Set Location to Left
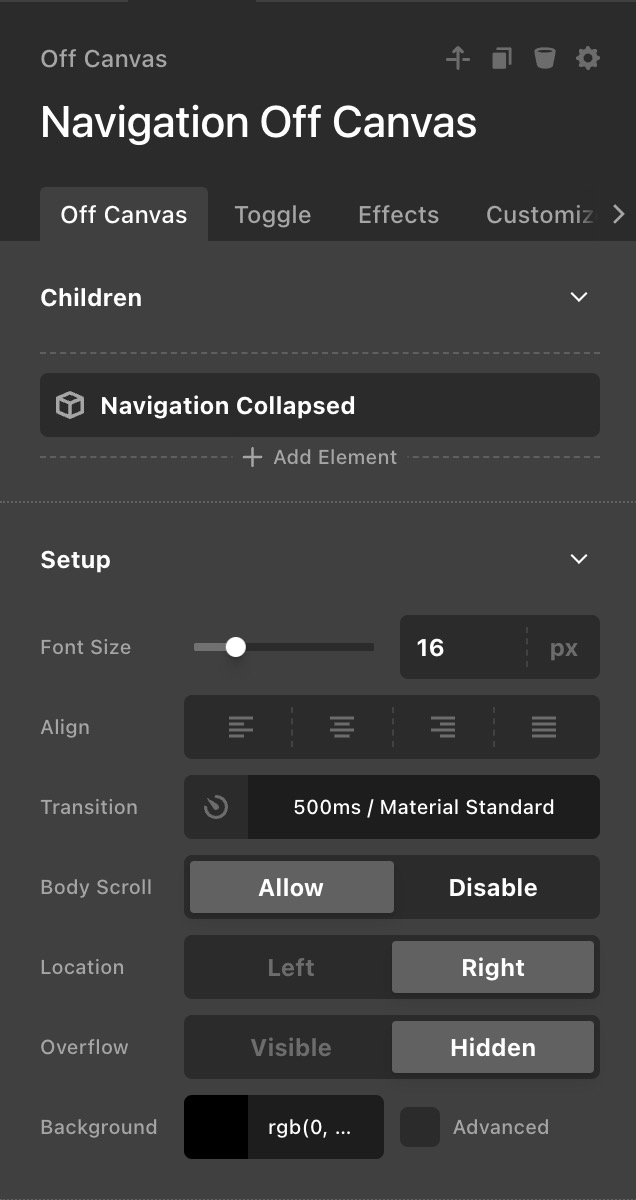The image size is (636, 1200). pos(291,967)
